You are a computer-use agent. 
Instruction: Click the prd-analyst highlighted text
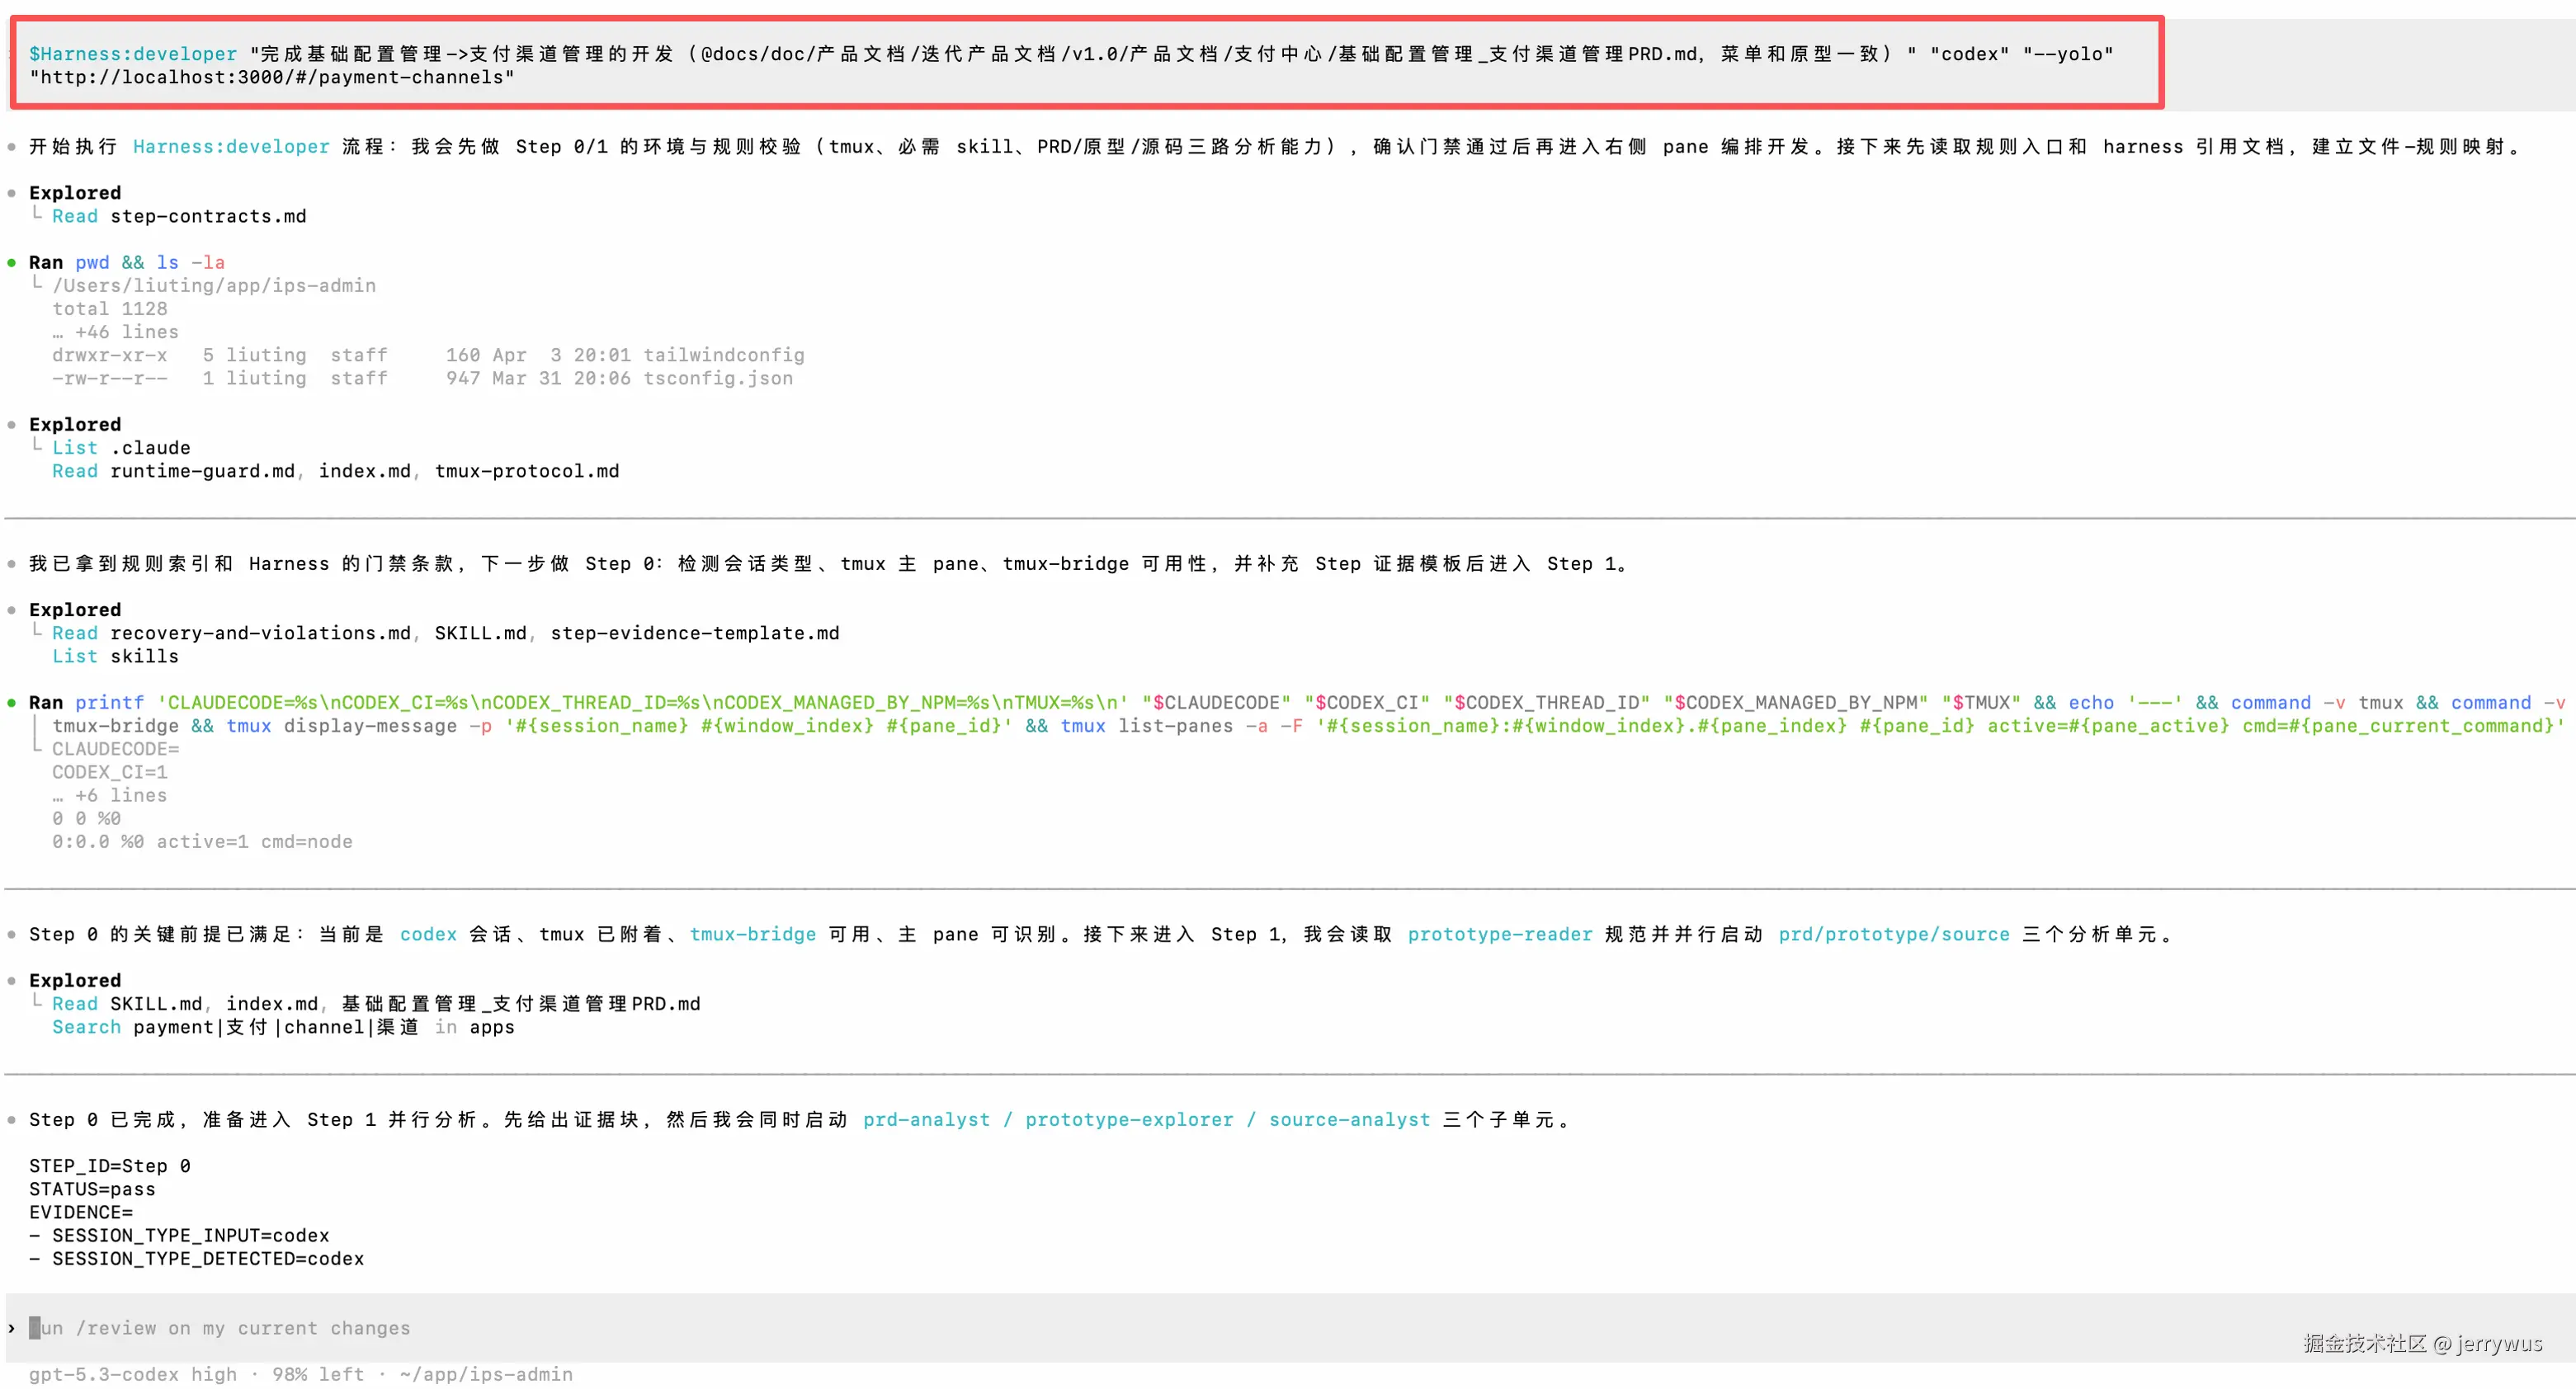[x=926, y=1119]
